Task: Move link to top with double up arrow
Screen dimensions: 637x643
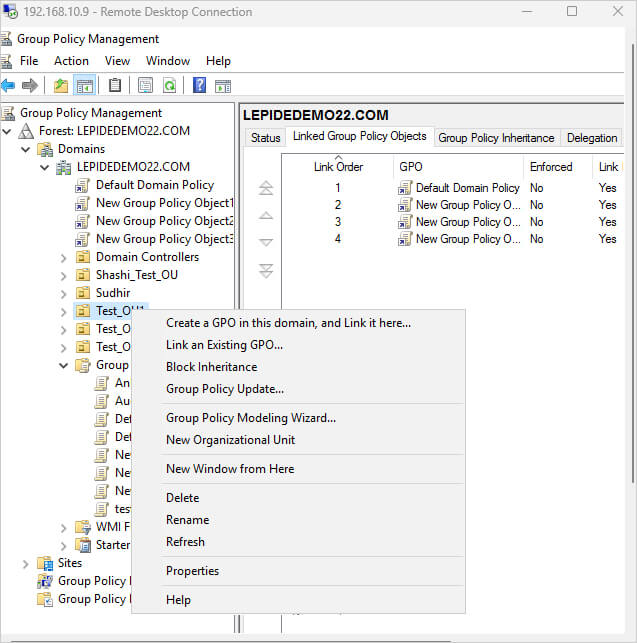Action: tap(266, 188)
